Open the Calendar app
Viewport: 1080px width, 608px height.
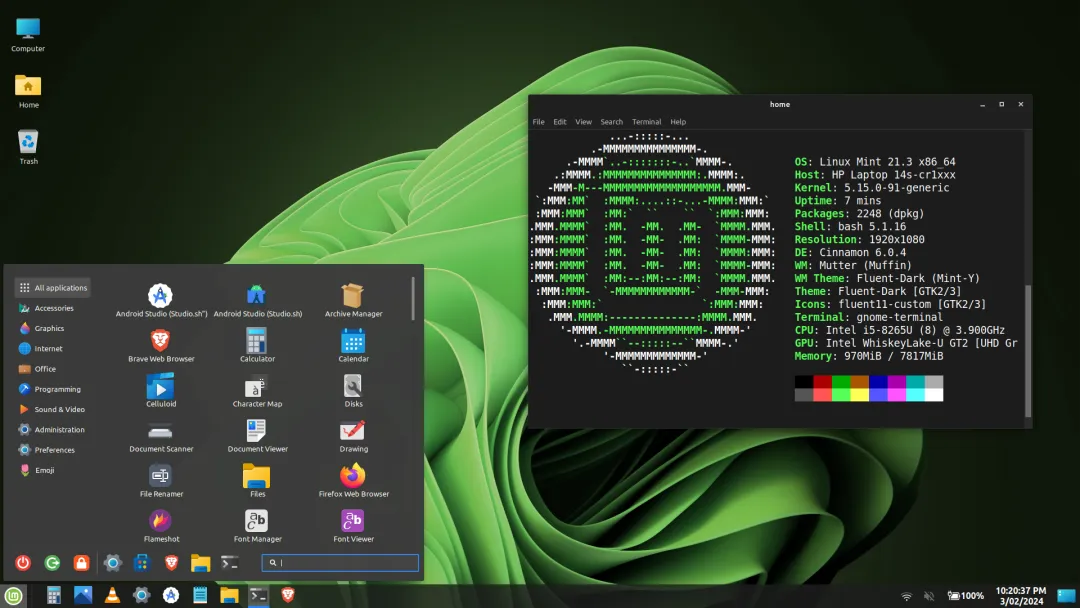tap(353, 346)
